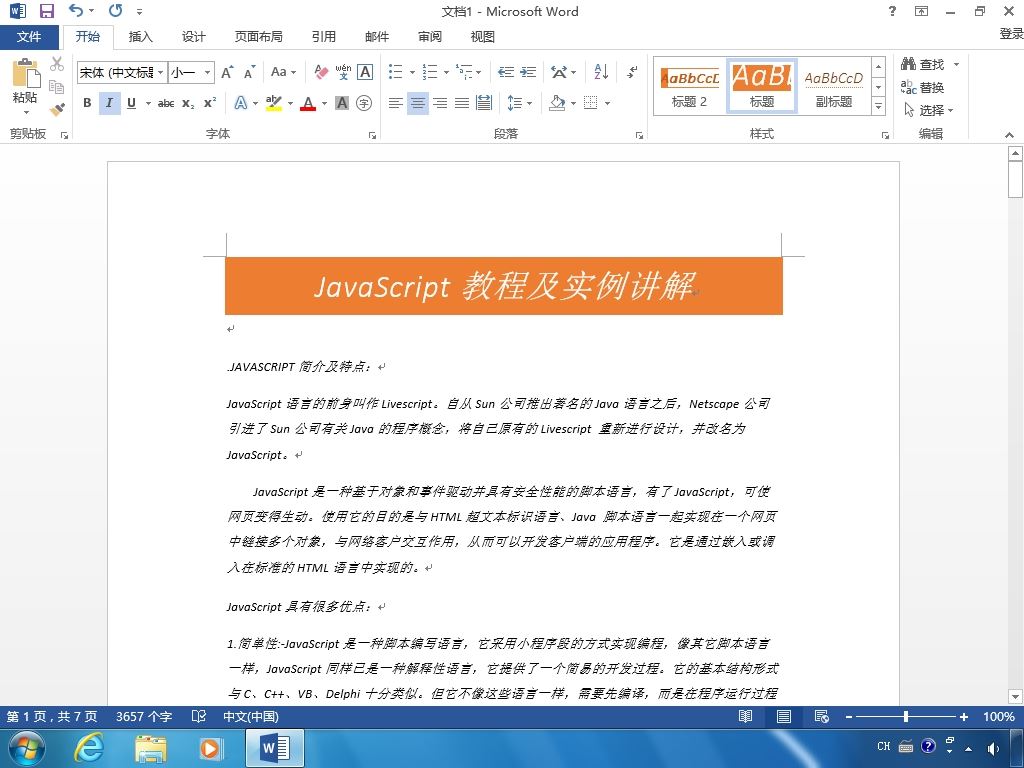
Task: Apply red font color
Action: pos(308,103)
